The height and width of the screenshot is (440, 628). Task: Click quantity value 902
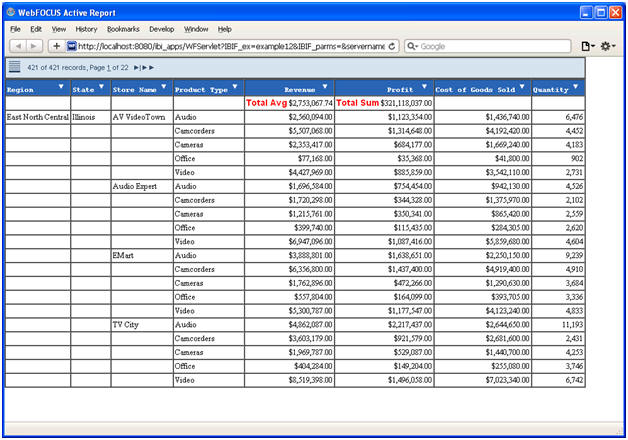pos(577,159)
